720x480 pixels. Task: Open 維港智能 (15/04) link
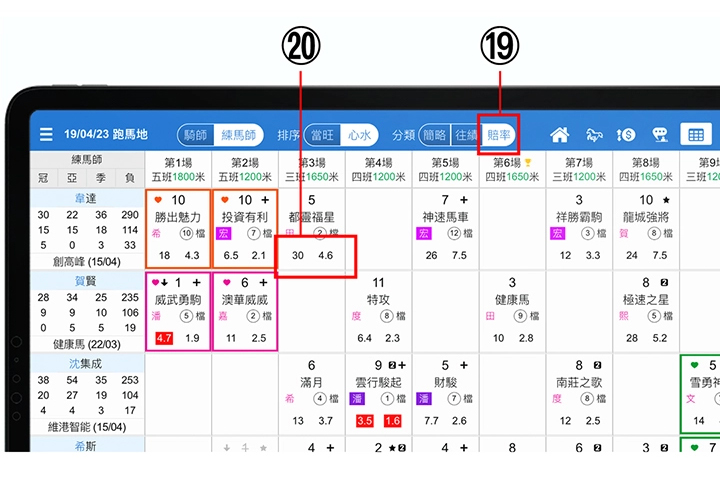(x=87, y=427)
